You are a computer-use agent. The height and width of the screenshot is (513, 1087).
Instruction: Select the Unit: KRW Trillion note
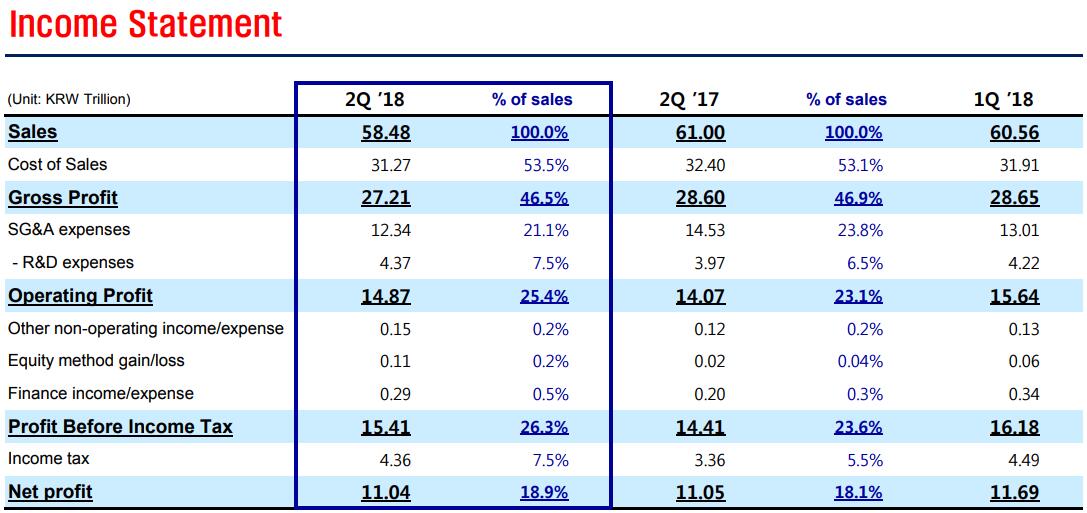[69, 100]
